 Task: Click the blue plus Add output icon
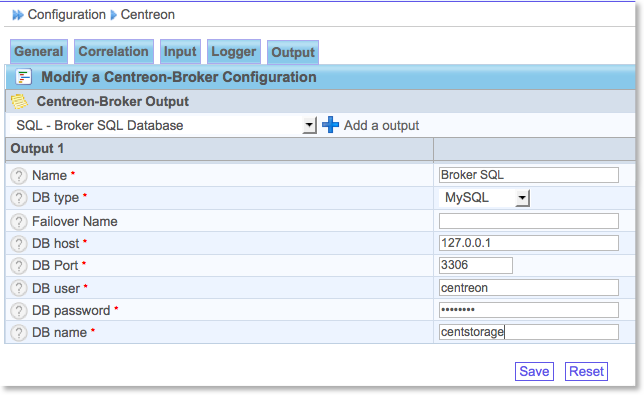[x=331, y=125]
